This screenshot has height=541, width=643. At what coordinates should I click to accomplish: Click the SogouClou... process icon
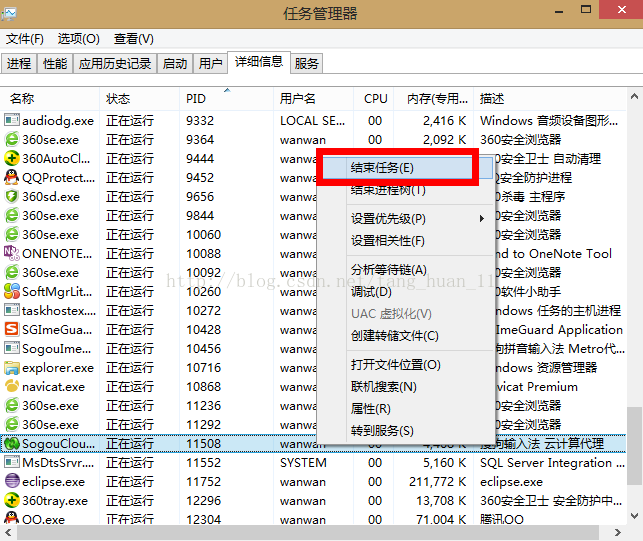coord(11,443)
